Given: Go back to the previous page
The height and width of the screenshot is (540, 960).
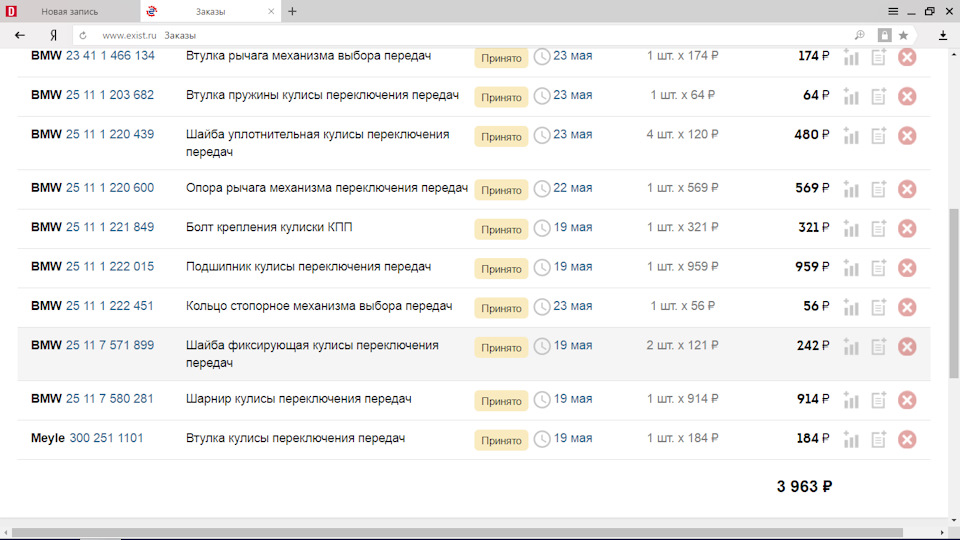Looking at the screenshot, I should point(20,36).
